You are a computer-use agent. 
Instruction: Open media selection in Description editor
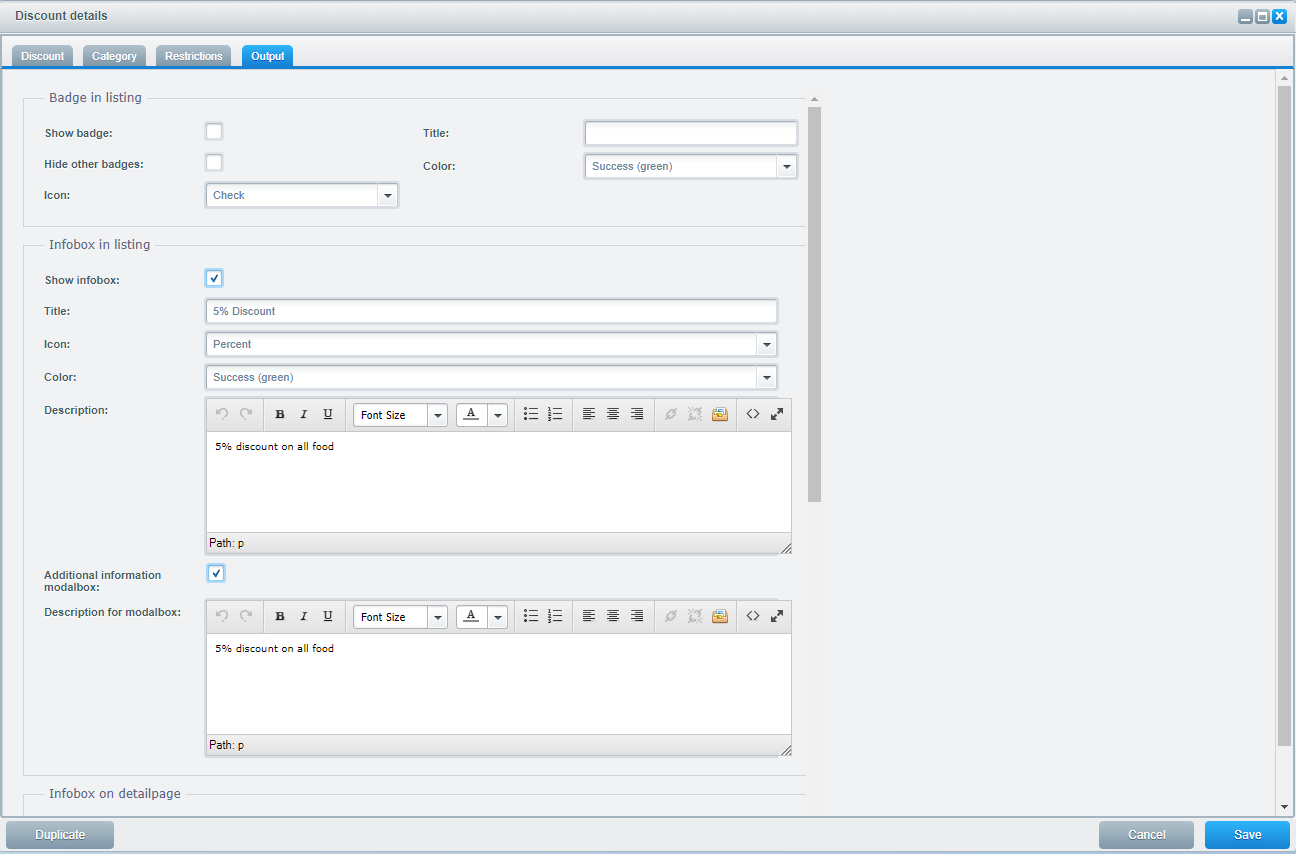tap(719, 415)
